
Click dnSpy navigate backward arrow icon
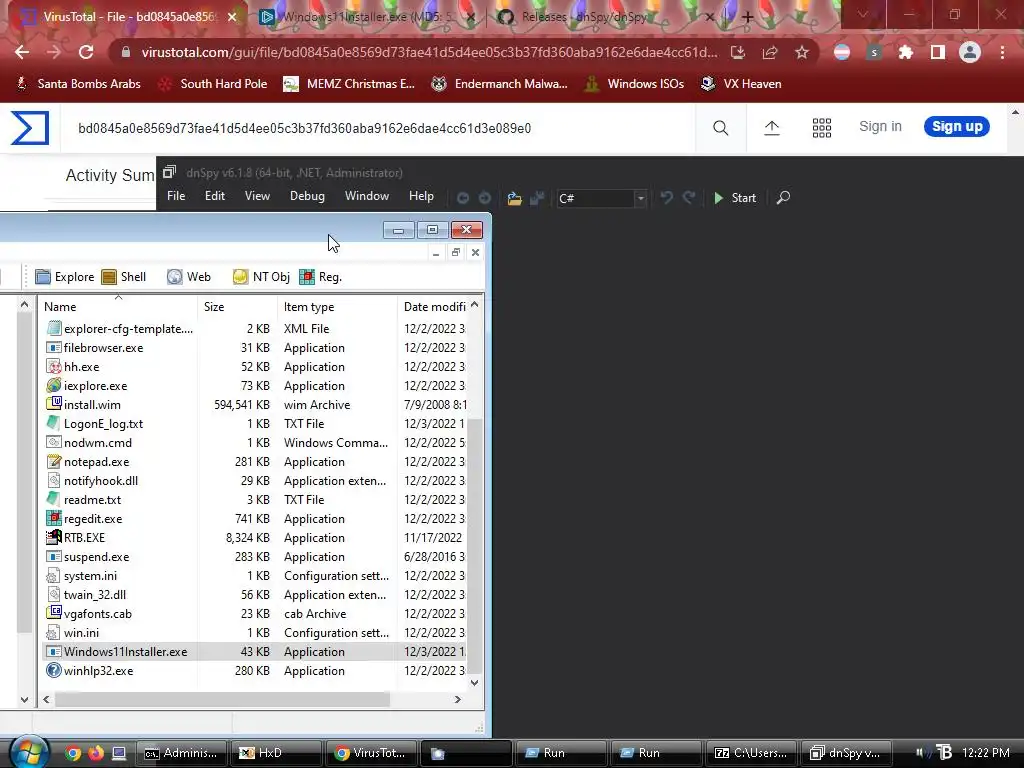point(463,198)
